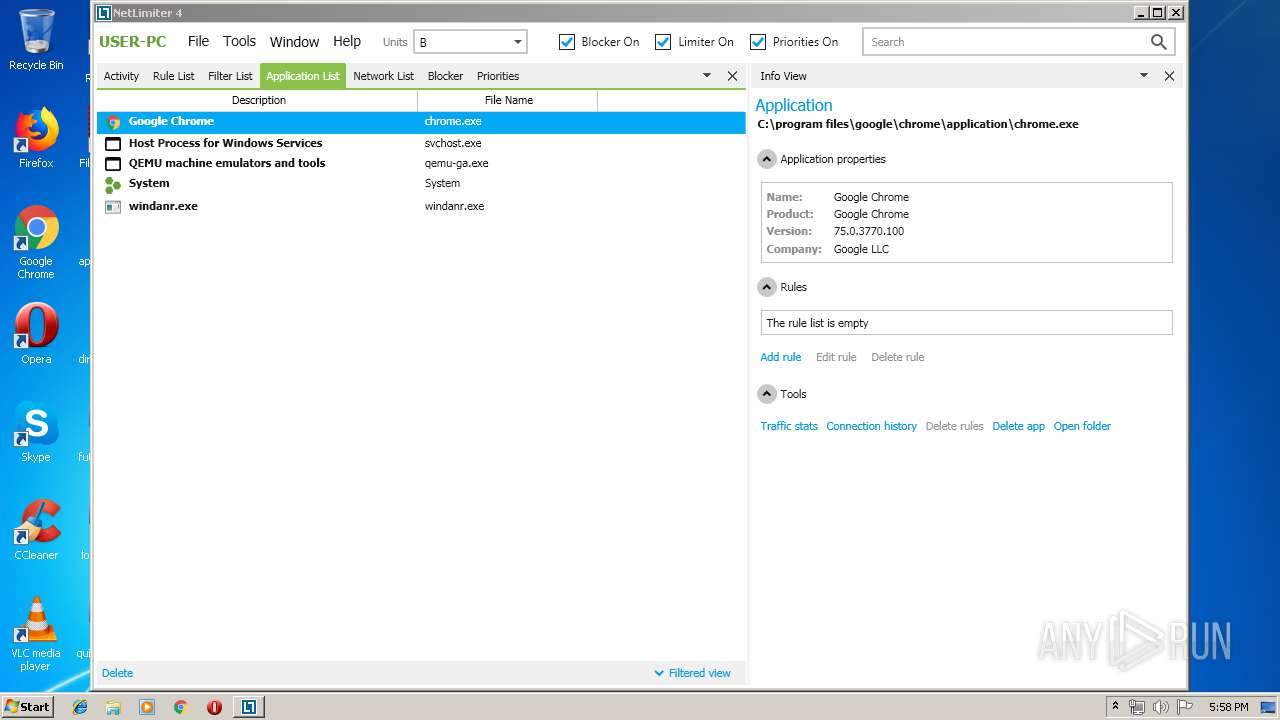
Task: Open Connection history link
Action: point(871,426)
